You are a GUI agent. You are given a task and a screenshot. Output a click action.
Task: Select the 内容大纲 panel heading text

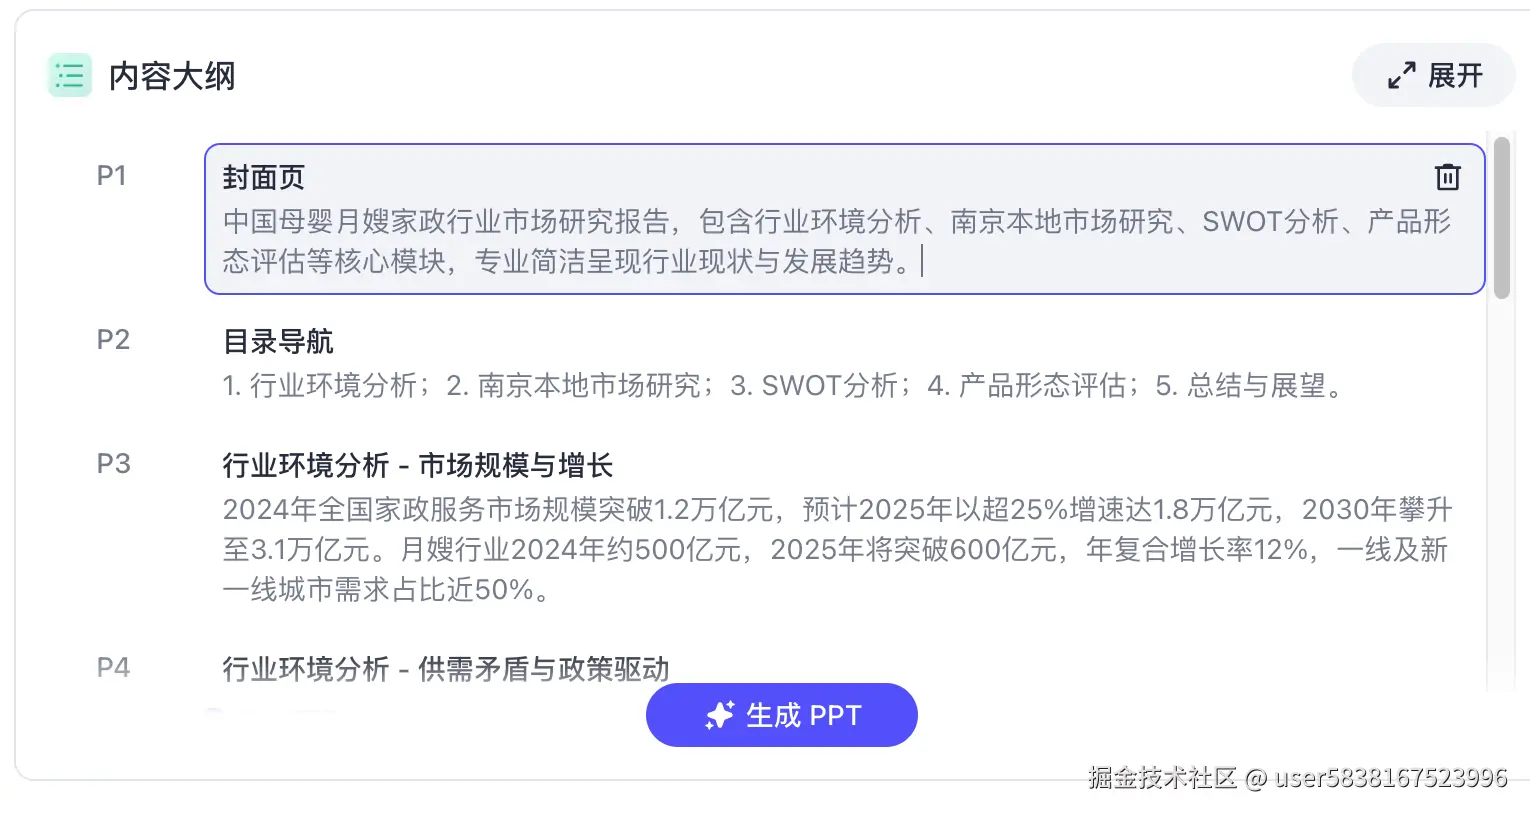171,75
